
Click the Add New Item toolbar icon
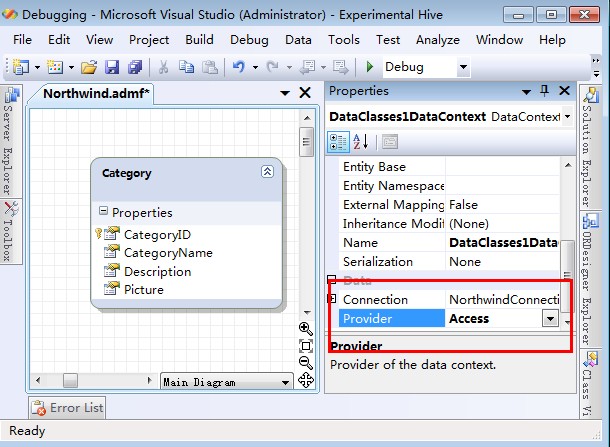[x=55, y=67]
